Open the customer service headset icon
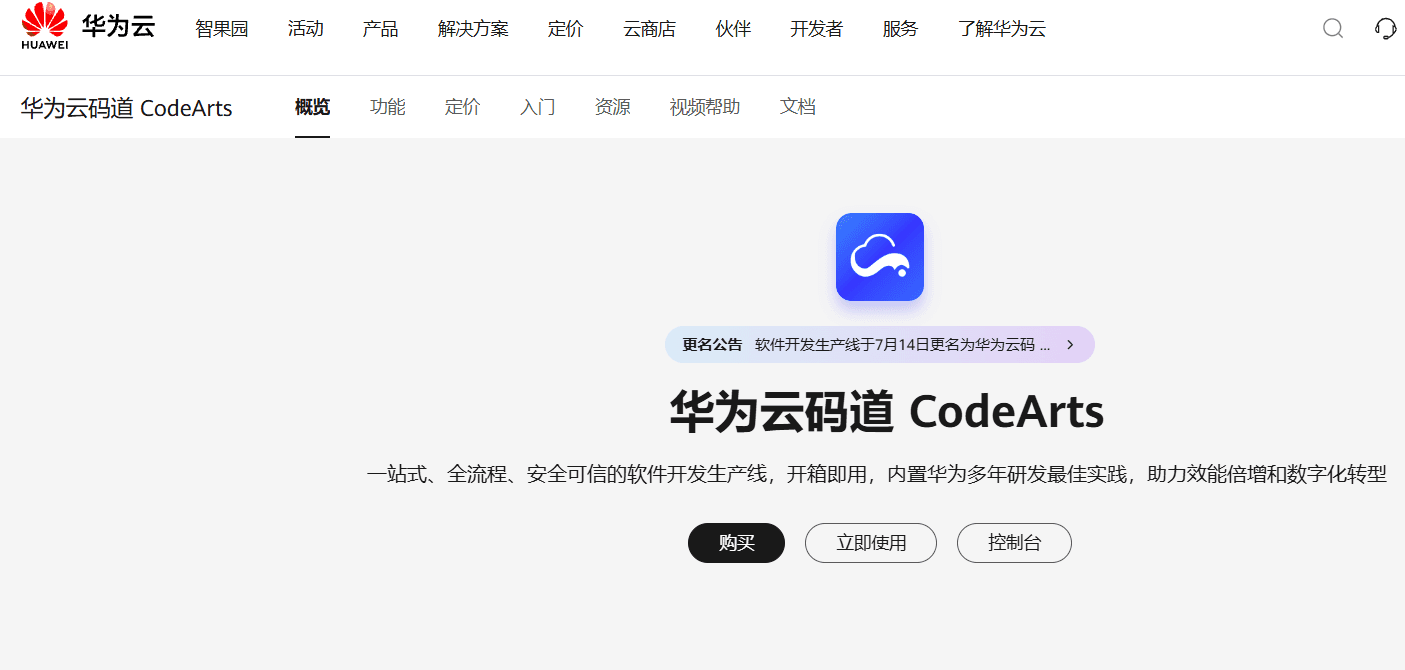This screenshot has width=1405, height=670. (1386, 28)
